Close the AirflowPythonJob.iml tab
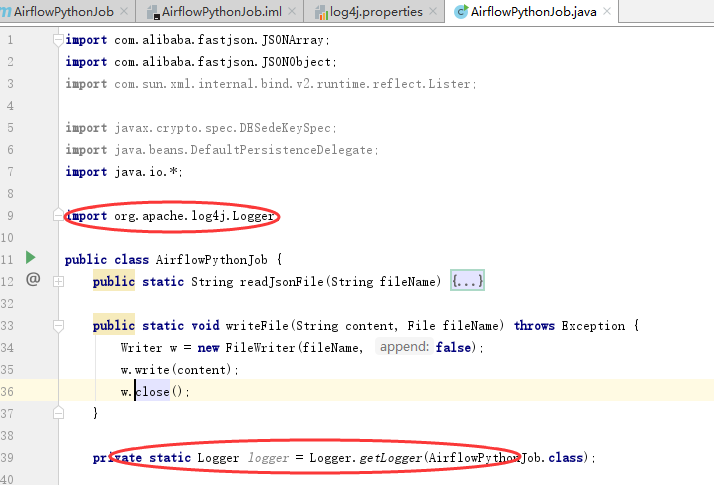 292,11
